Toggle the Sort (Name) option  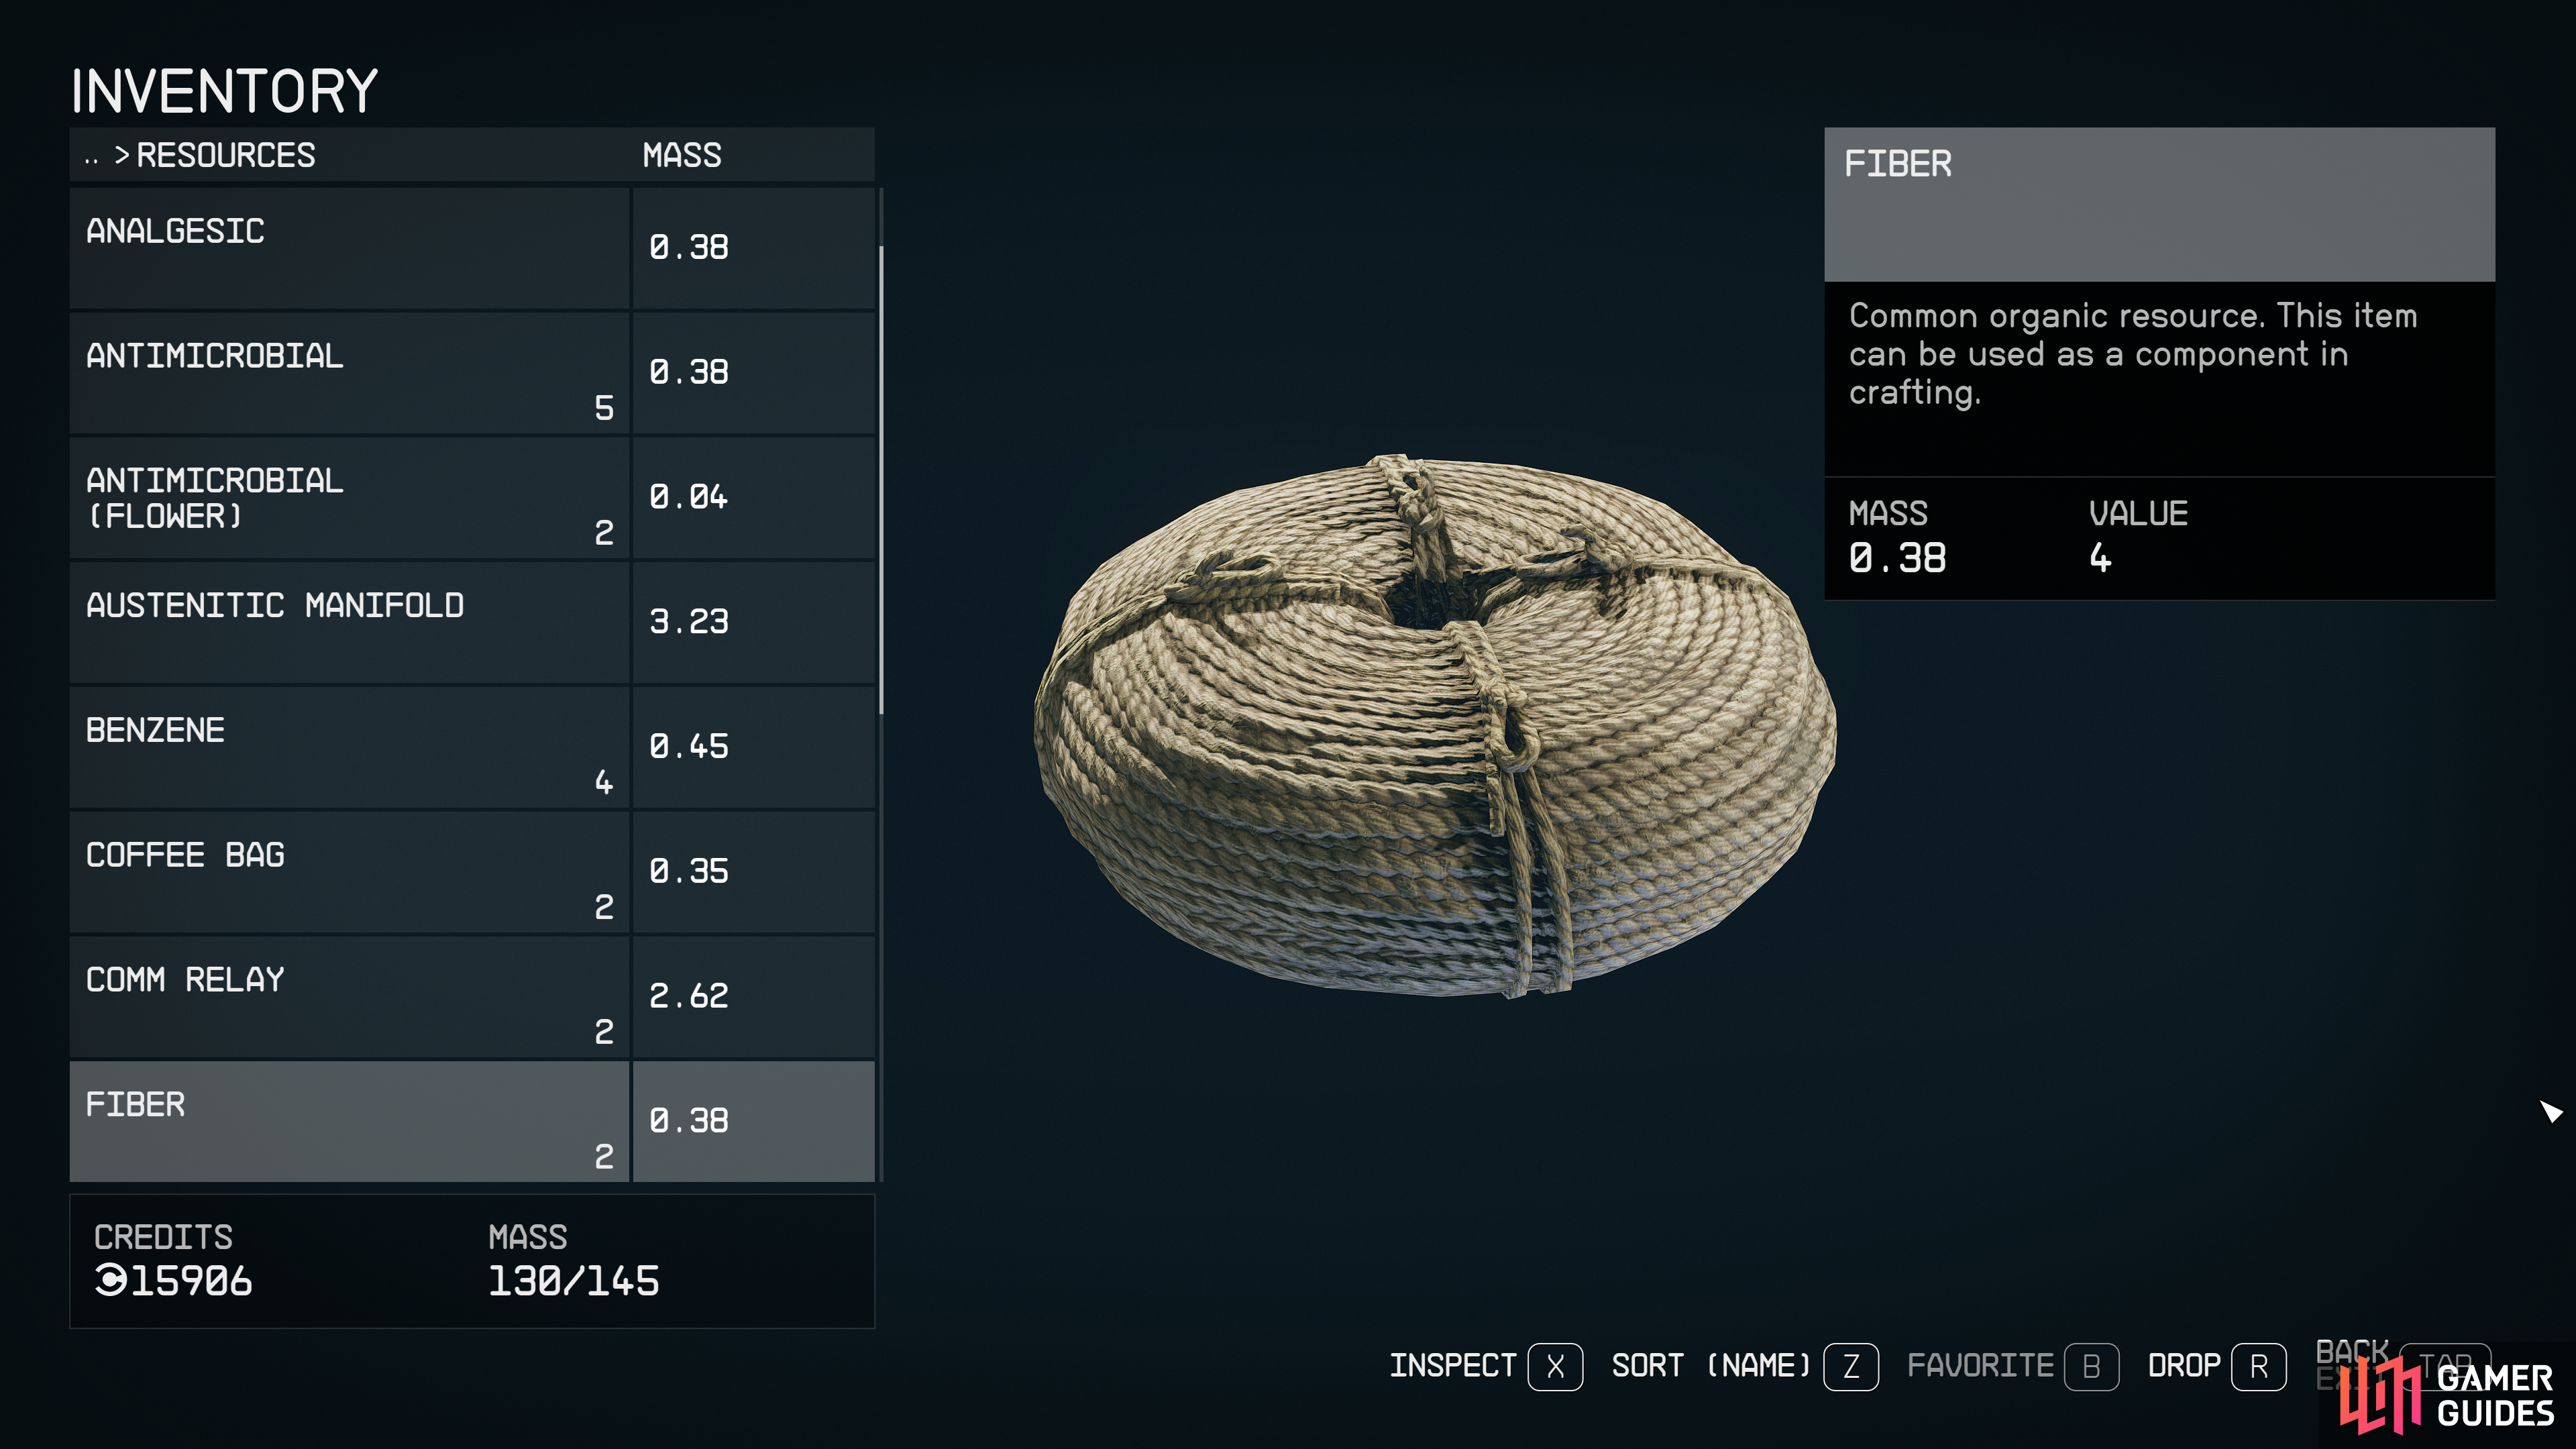point(1711,1366)
